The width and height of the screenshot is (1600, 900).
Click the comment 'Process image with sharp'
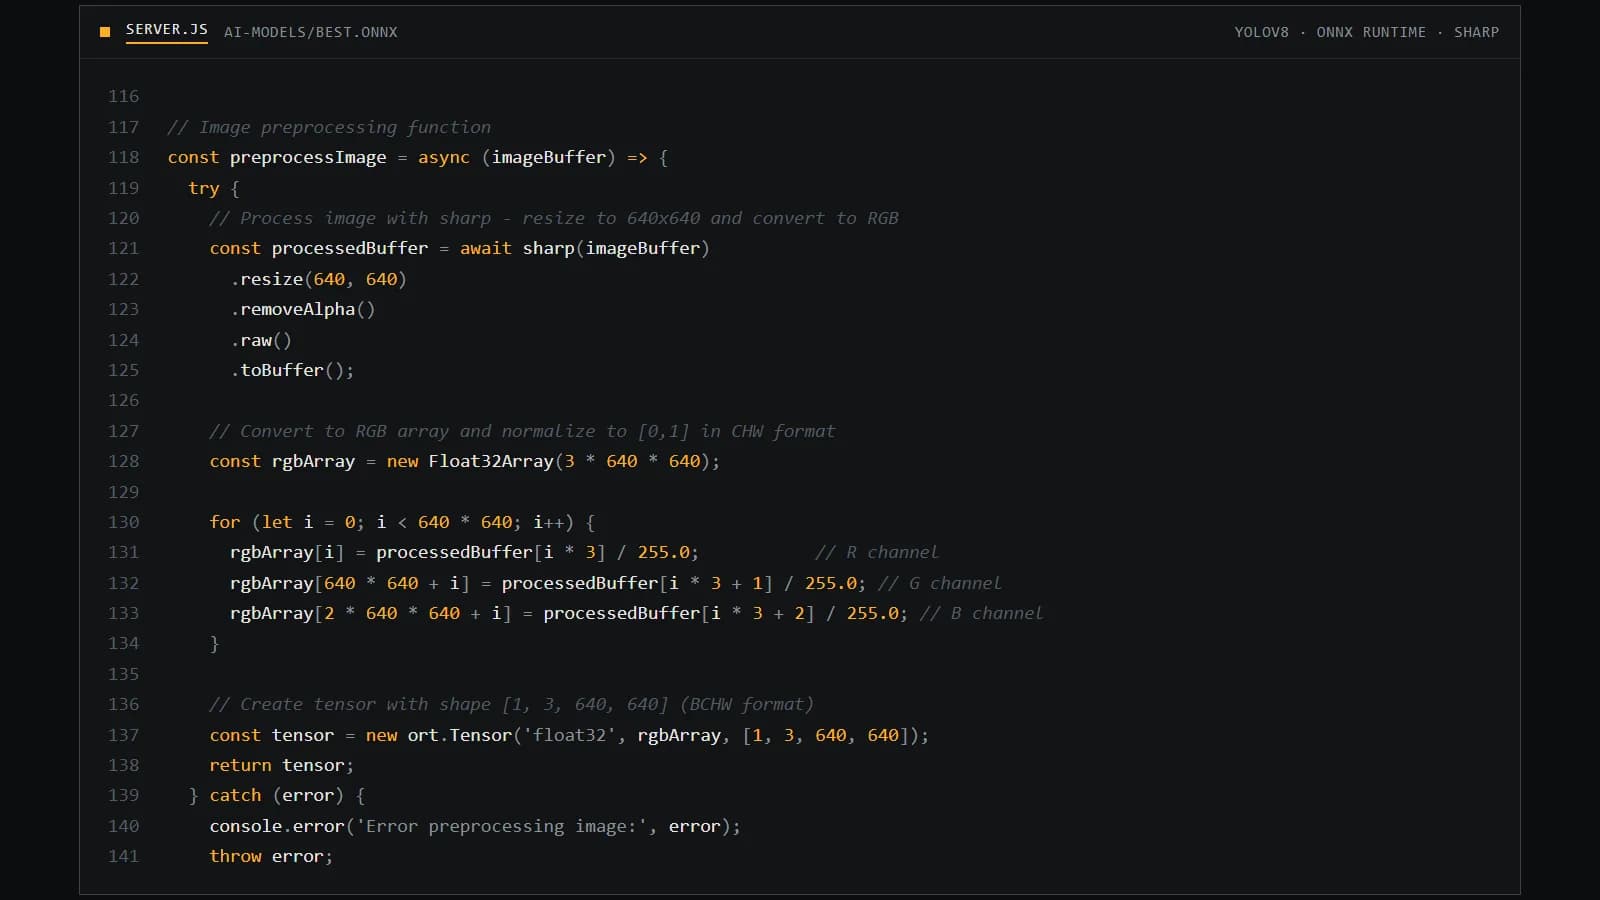(x=554, y=218)
